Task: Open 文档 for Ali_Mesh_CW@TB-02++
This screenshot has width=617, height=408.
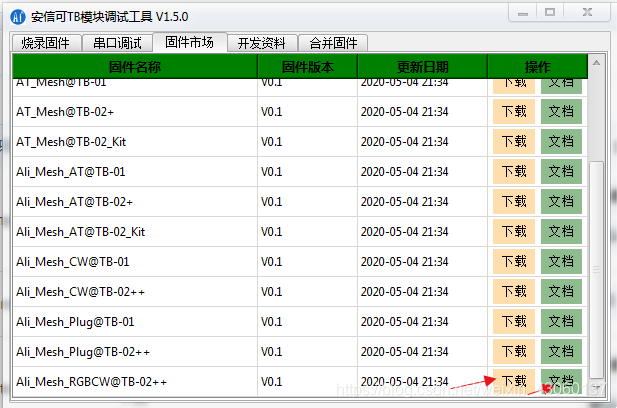Action: point(561,292)
